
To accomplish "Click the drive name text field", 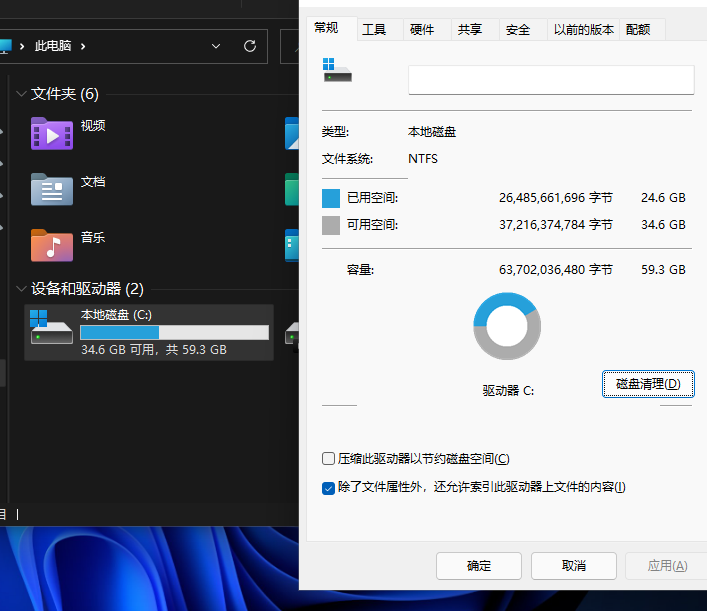I will tap(550, 80).
